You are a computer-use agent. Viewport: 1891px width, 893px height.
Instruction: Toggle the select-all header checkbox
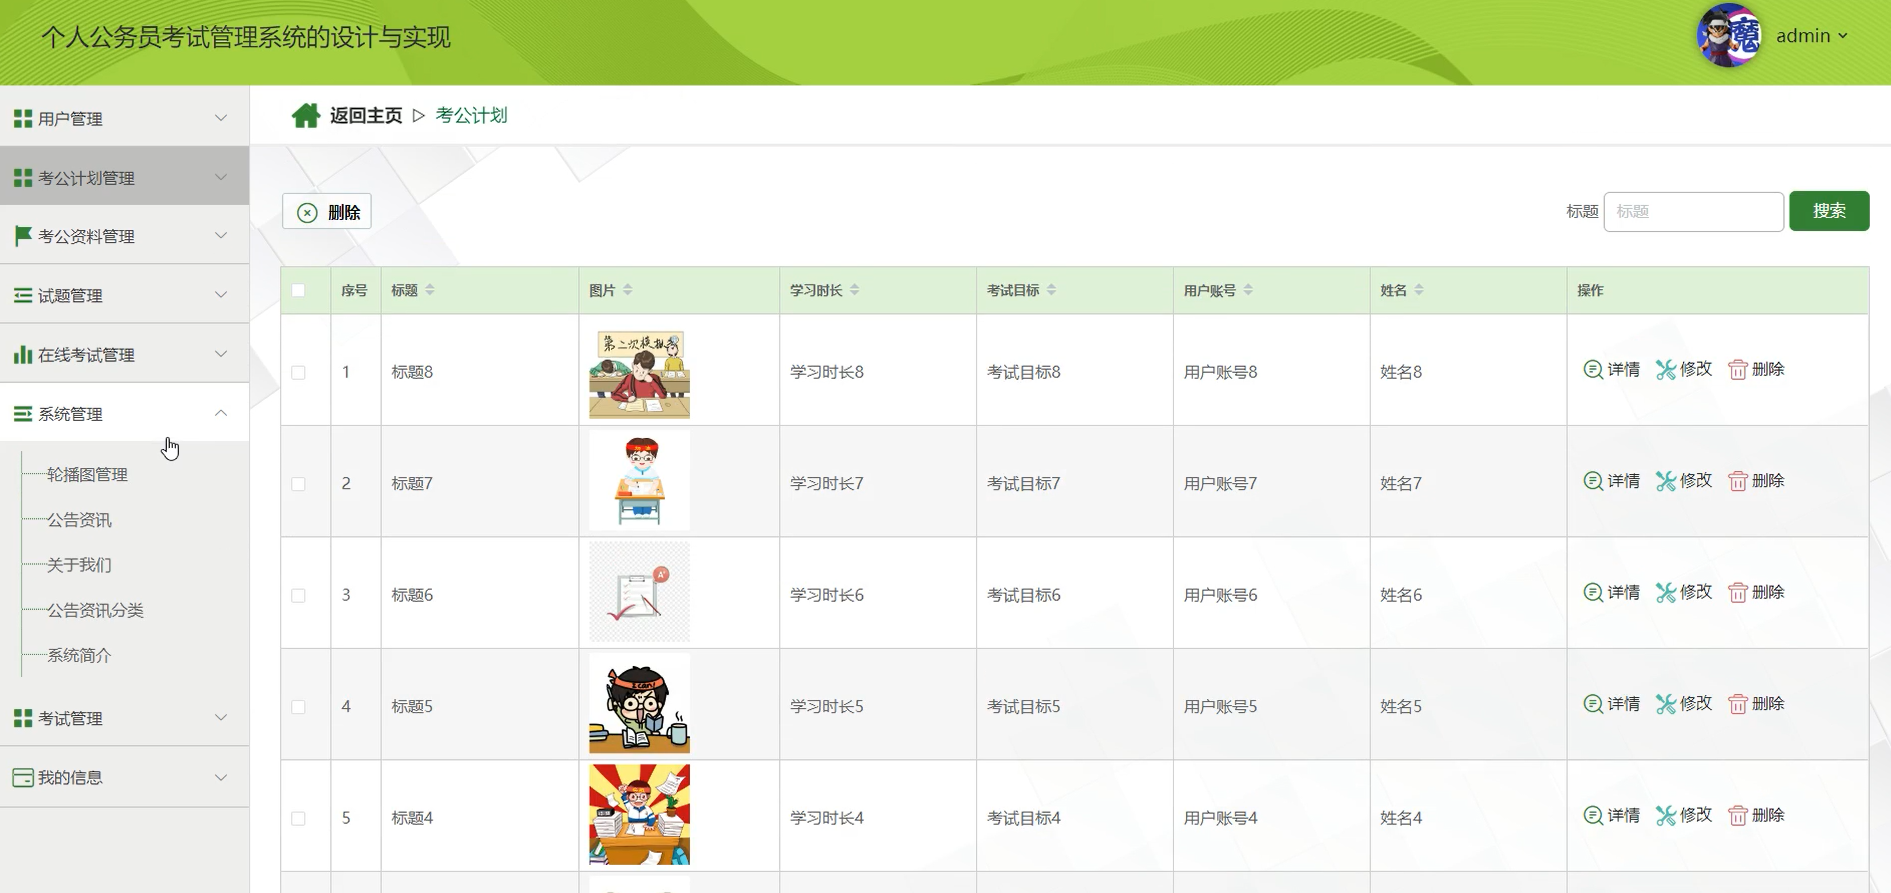(x=298, y=291)
